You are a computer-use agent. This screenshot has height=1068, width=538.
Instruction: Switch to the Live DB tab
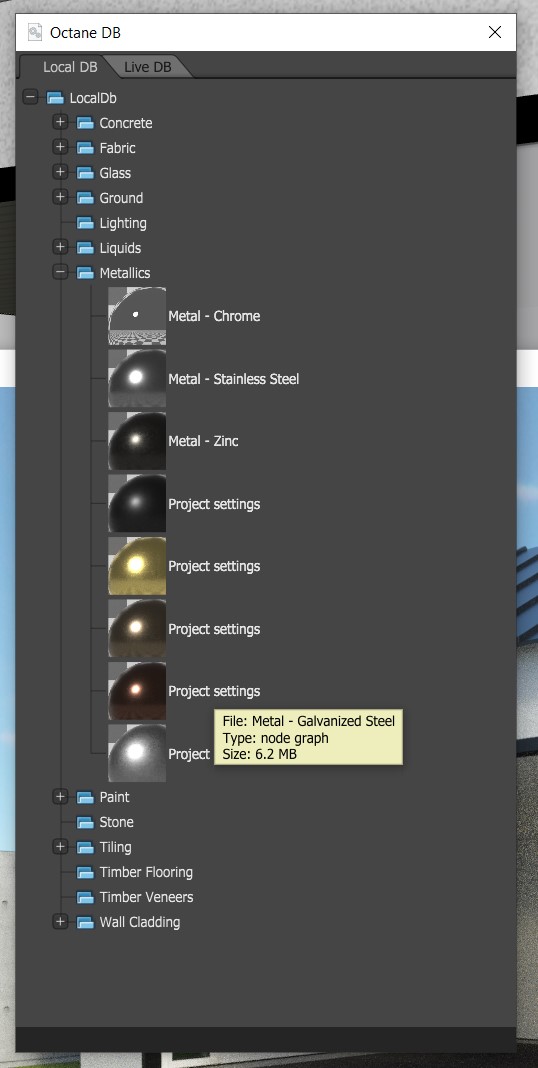tap(148, 67)
